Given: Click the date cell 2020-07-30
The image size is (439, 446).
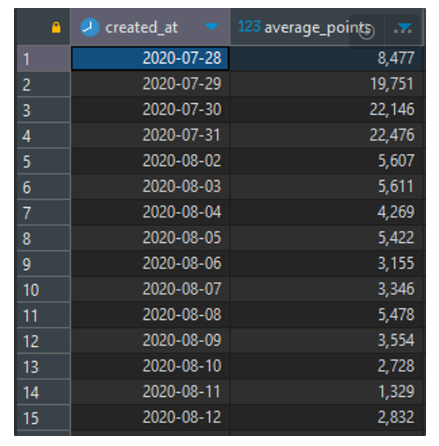Looking at the screenshot, I should [x=150, y=110].
